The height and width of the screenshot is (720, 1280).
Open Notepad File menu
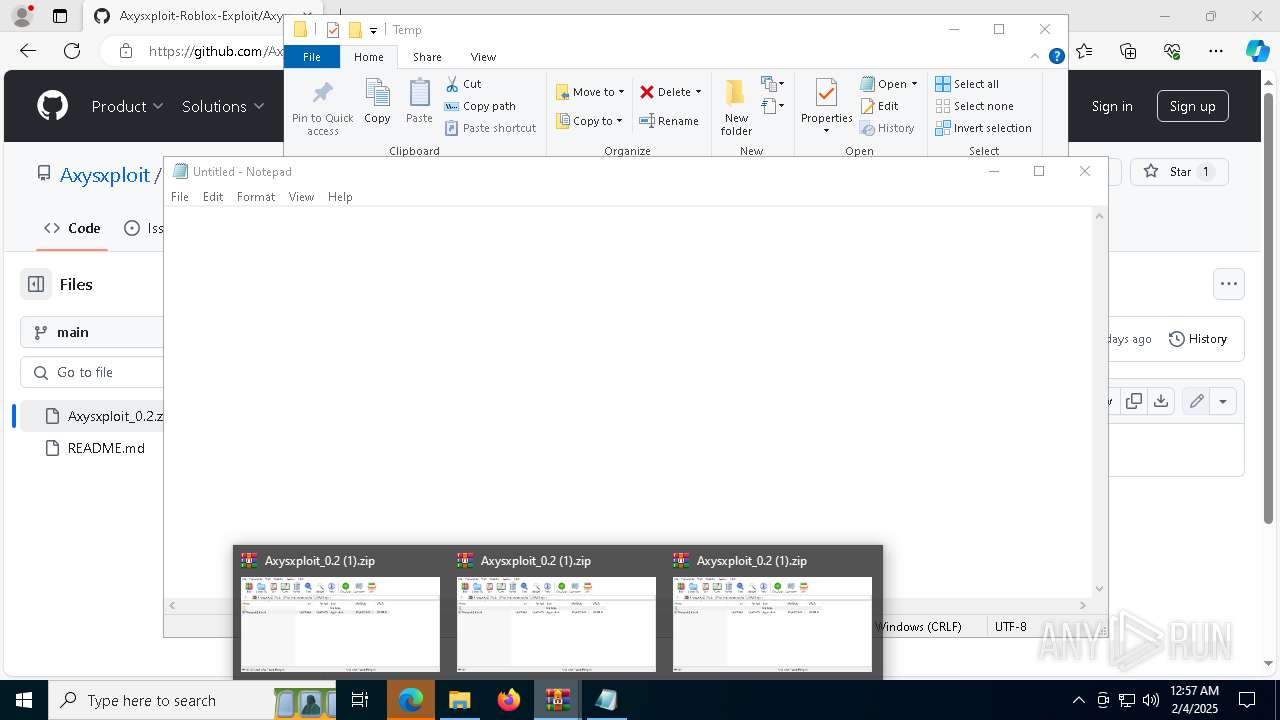pos(180,197)
